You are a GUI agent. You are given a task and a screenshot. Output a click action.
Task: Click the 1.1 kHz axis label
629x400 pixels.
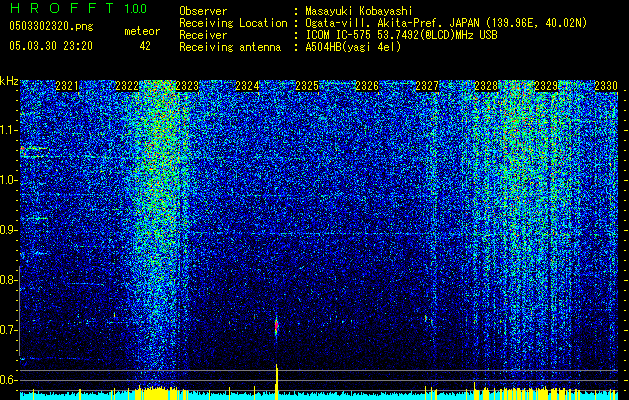(x=8, y=130)
